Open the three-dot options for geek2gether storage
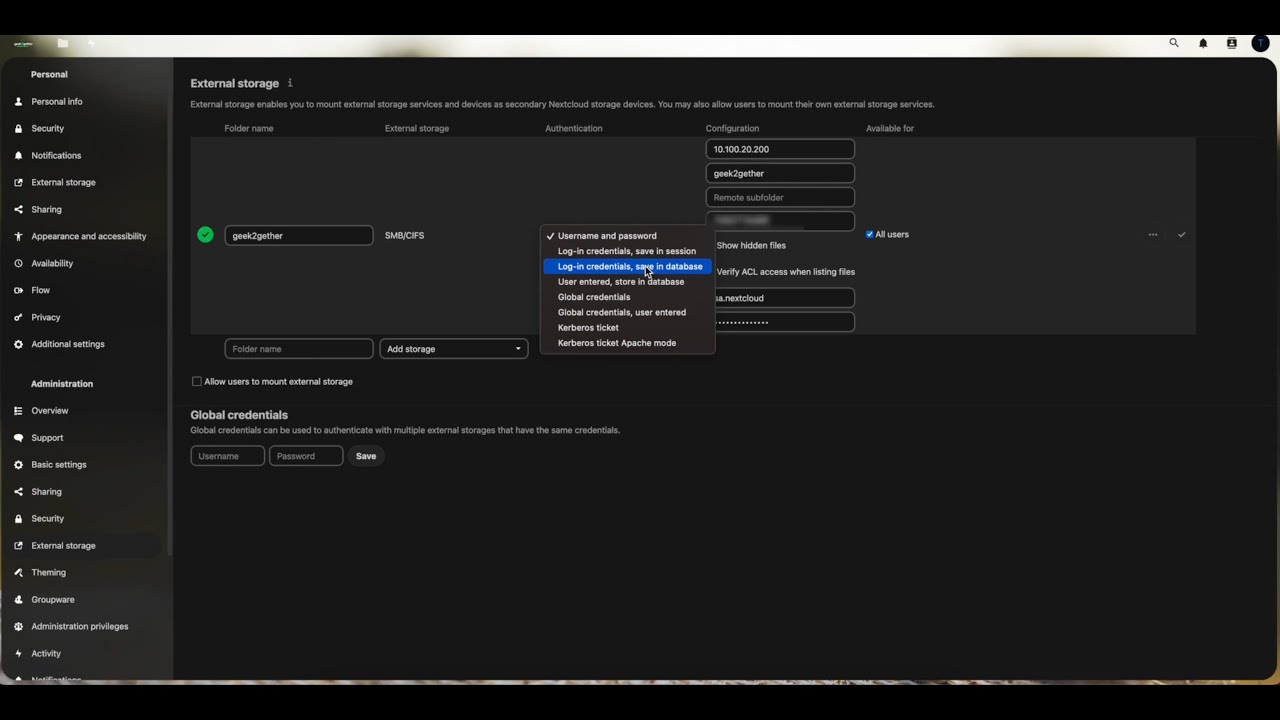The image size is (1280, 720). [x=1153, y=235]
